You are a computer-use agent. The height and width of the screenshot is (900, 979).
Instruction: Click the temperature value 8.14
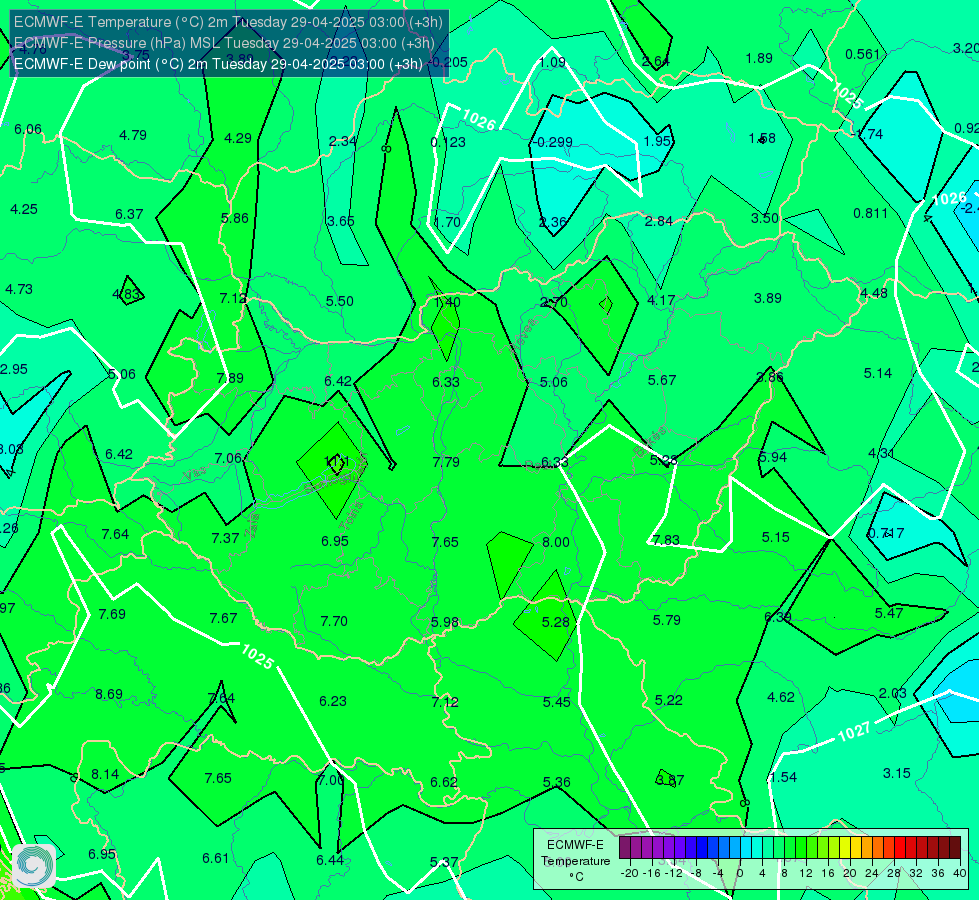105,774
